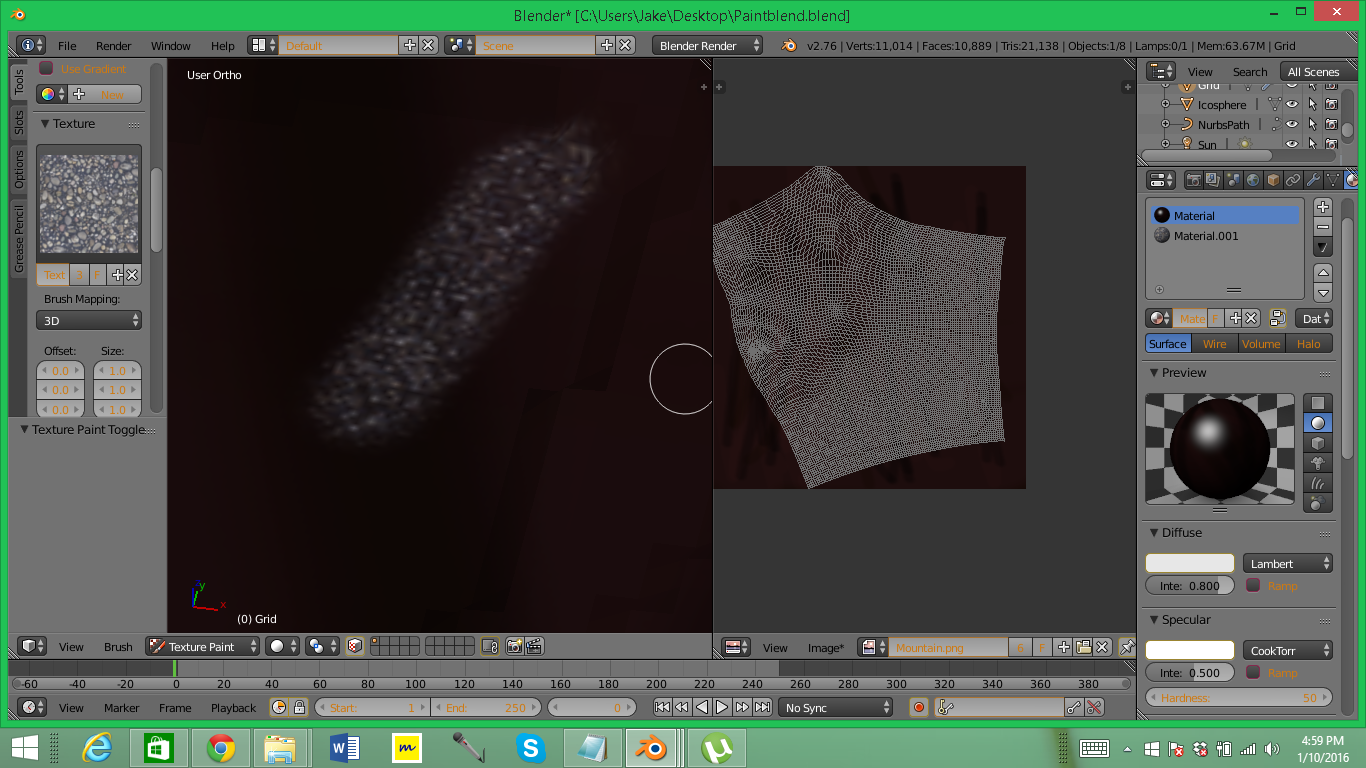Click the Volume material type button

click(x=1261, y=343)
